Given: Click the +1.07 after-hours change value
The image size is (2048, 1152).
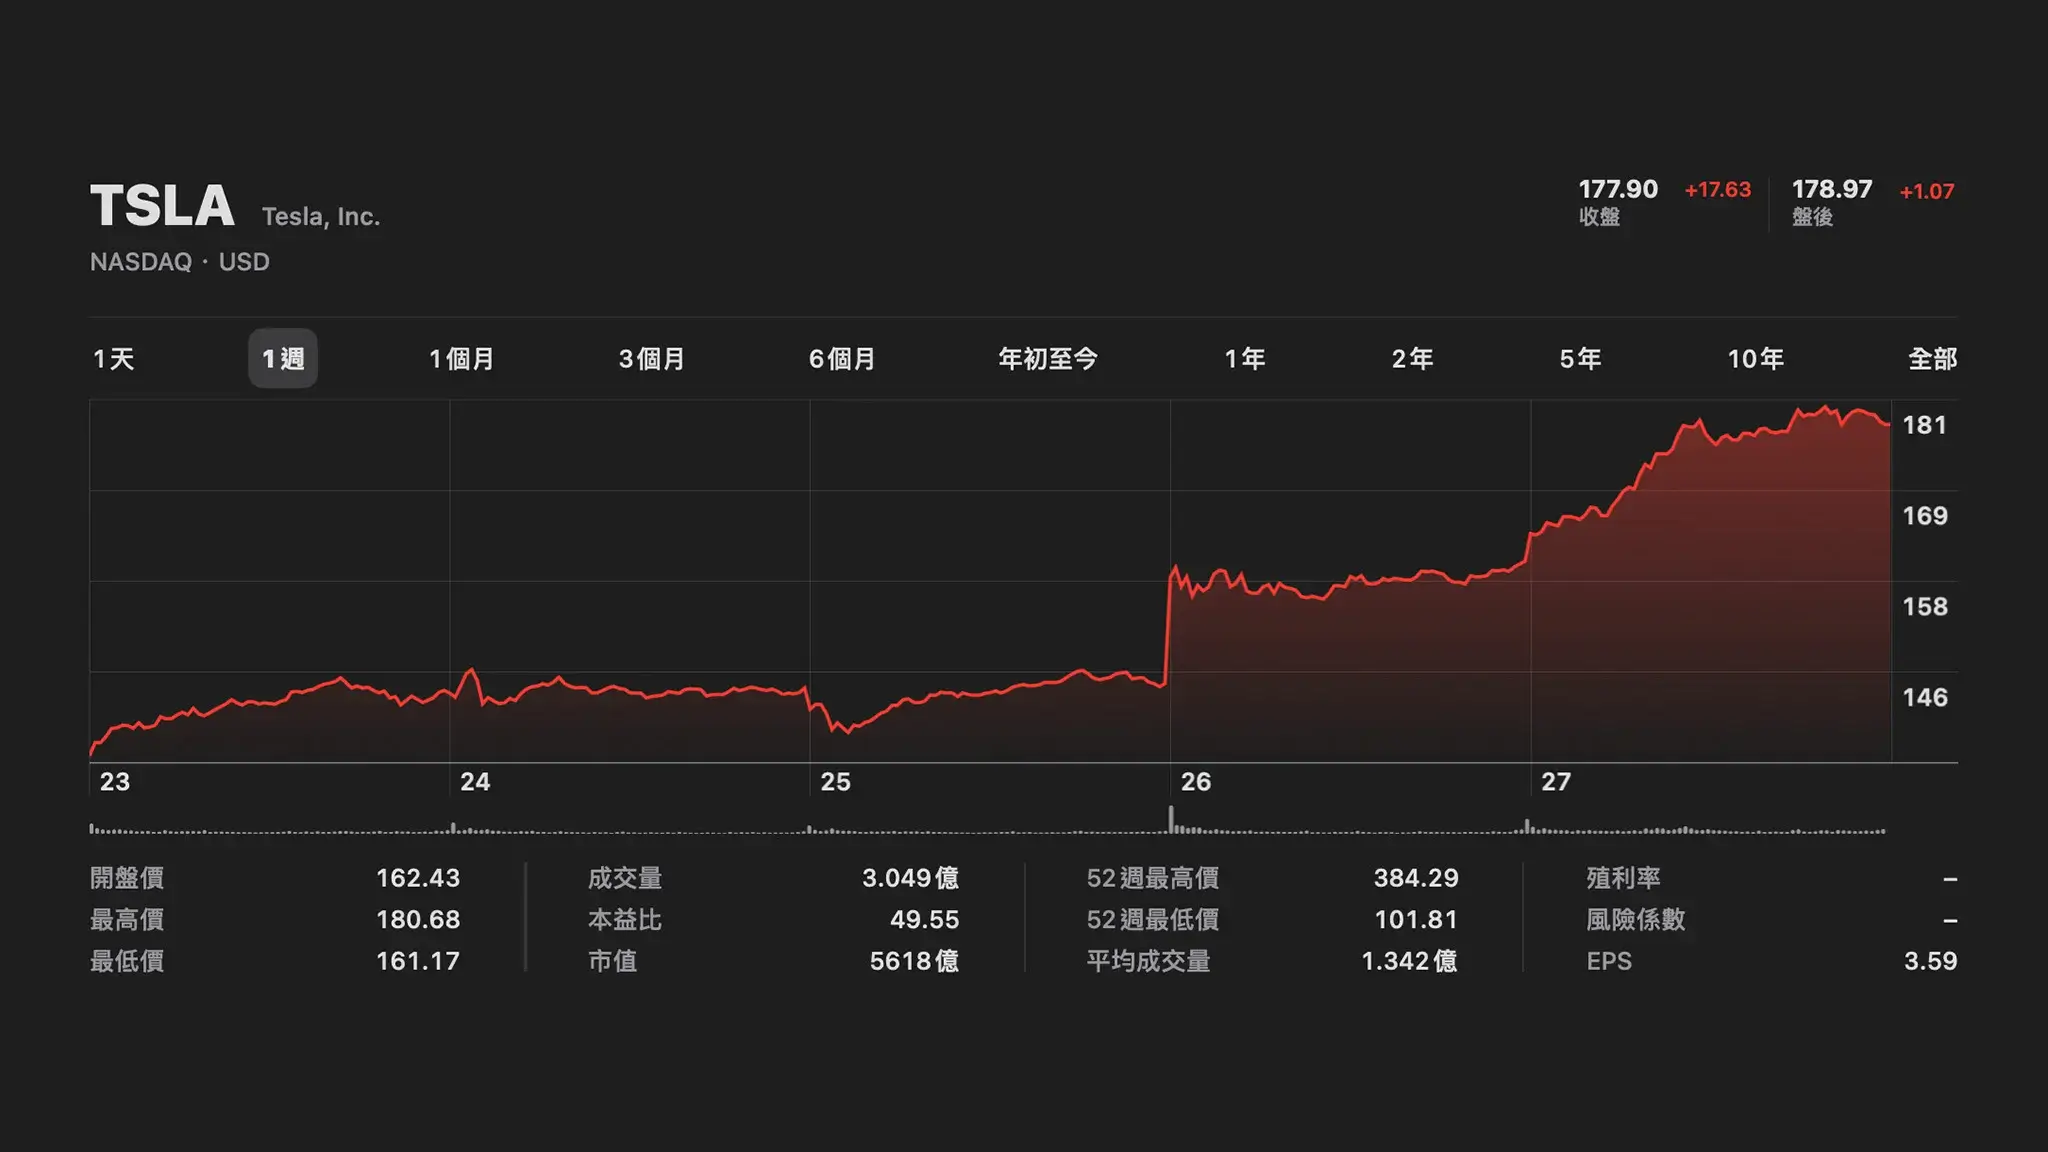Looking at the screenshot, I should click(x=1927, y=191).
